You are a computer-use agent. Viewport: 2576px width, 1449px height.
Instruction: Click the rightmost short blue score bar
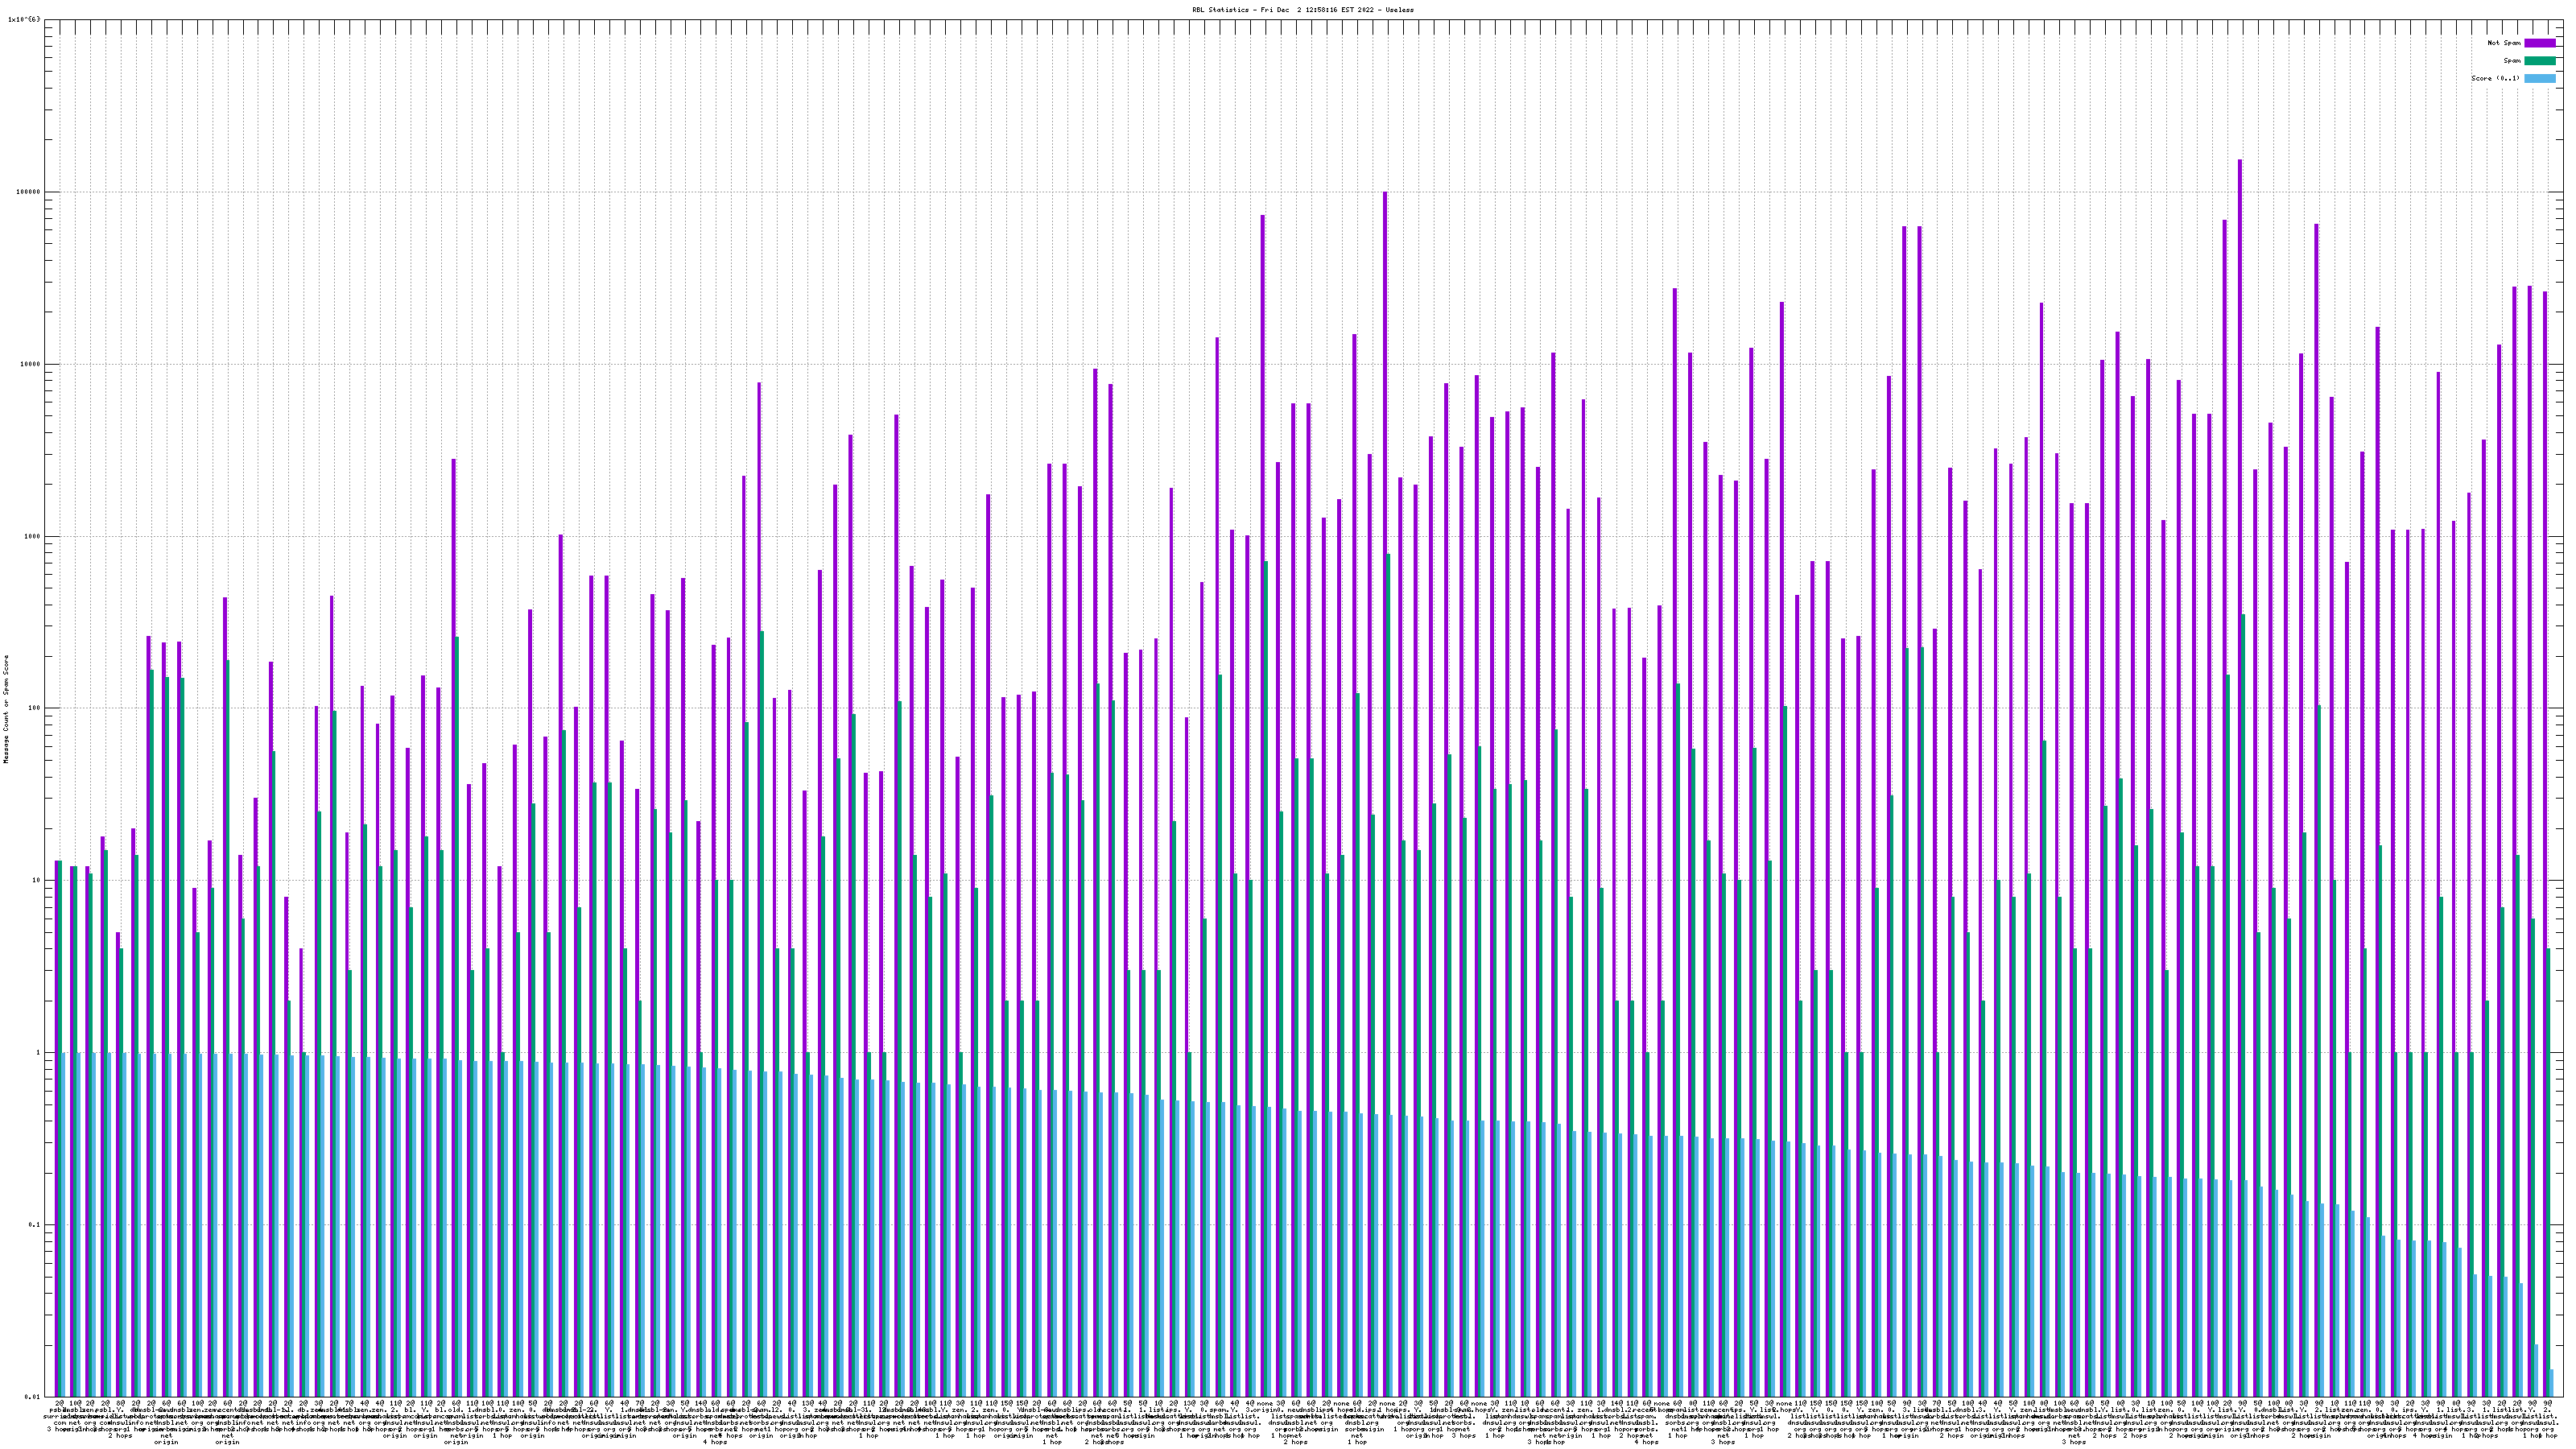[2551, 1383]
